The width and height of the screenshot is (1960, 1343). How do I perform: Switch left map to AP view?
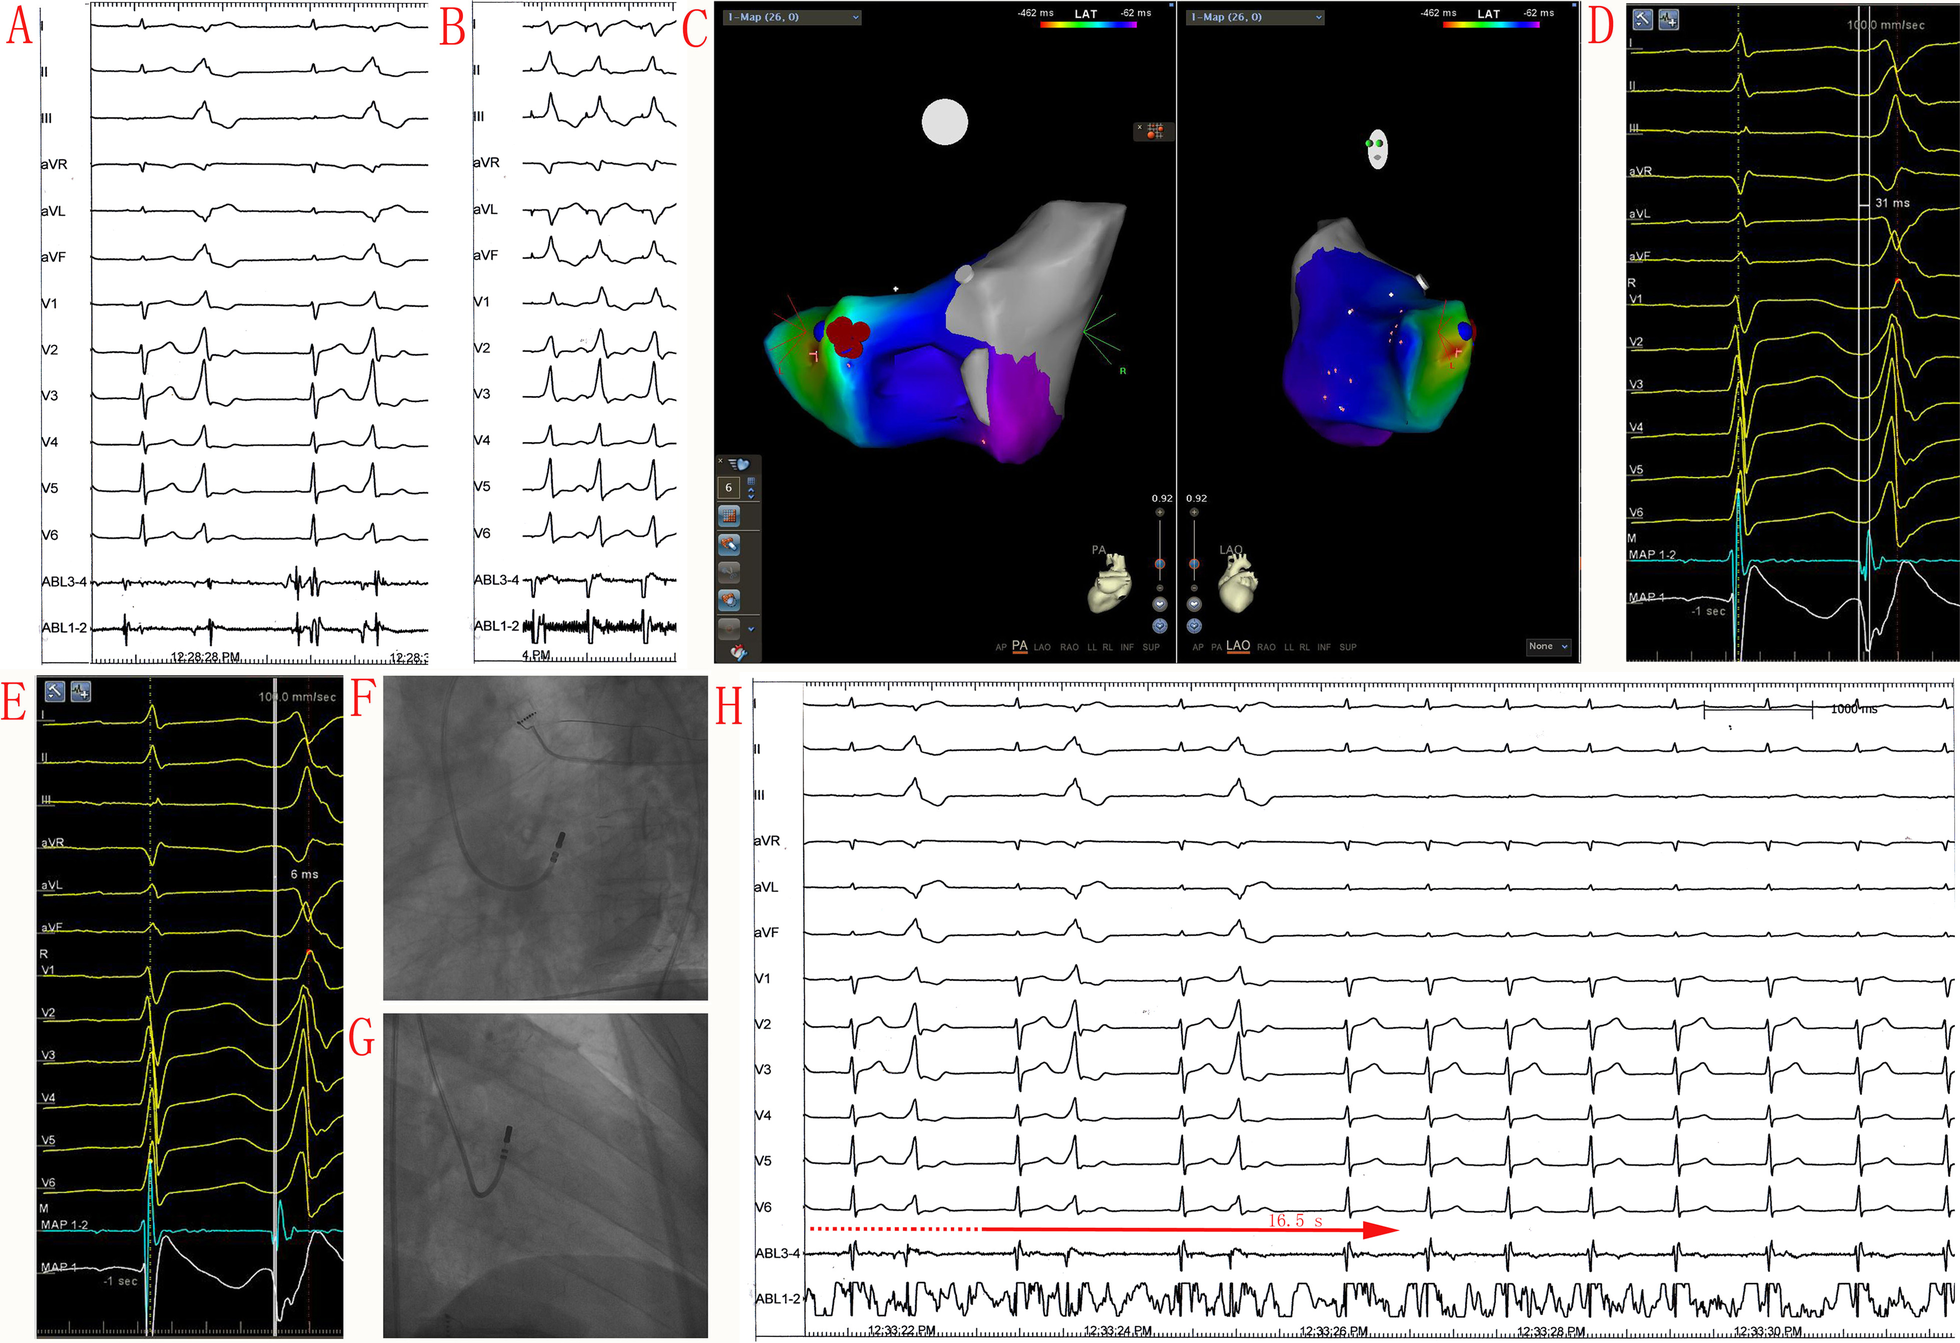click(x=1001, y=648)
